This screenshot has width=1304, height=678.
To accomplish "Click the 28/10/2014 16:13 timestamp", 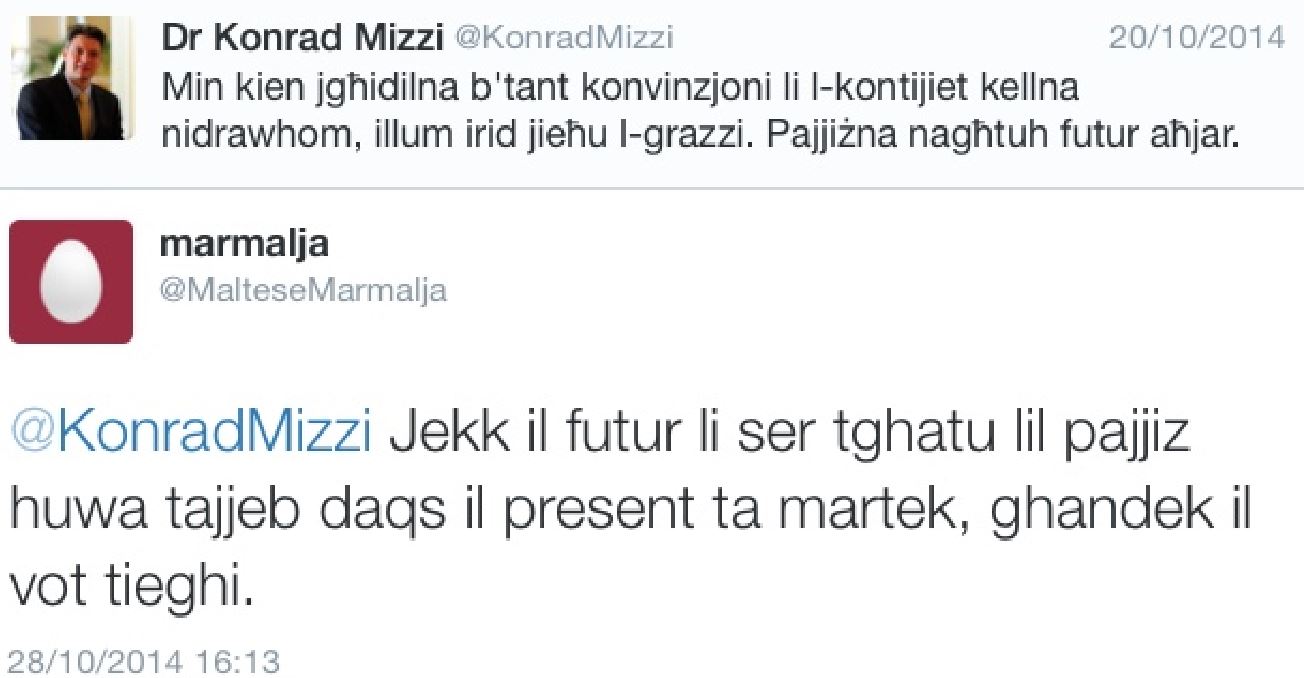I will click(144, 661).
